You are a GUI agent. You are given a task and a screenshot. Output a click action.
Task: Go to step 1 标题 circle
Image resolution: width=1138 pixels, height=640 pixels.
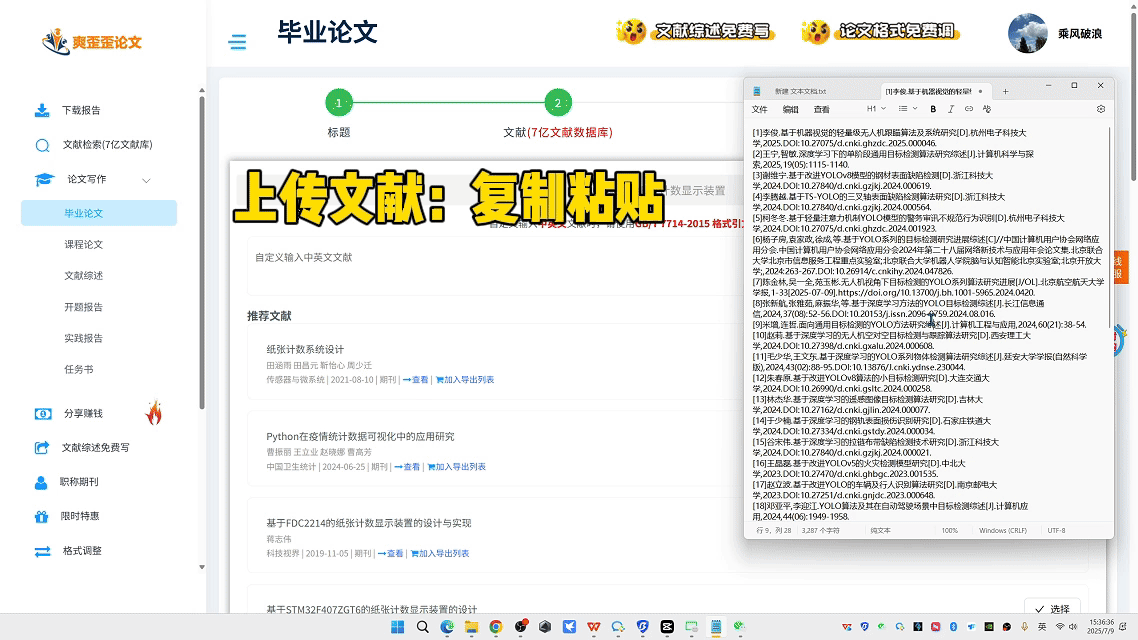(339, 103)
